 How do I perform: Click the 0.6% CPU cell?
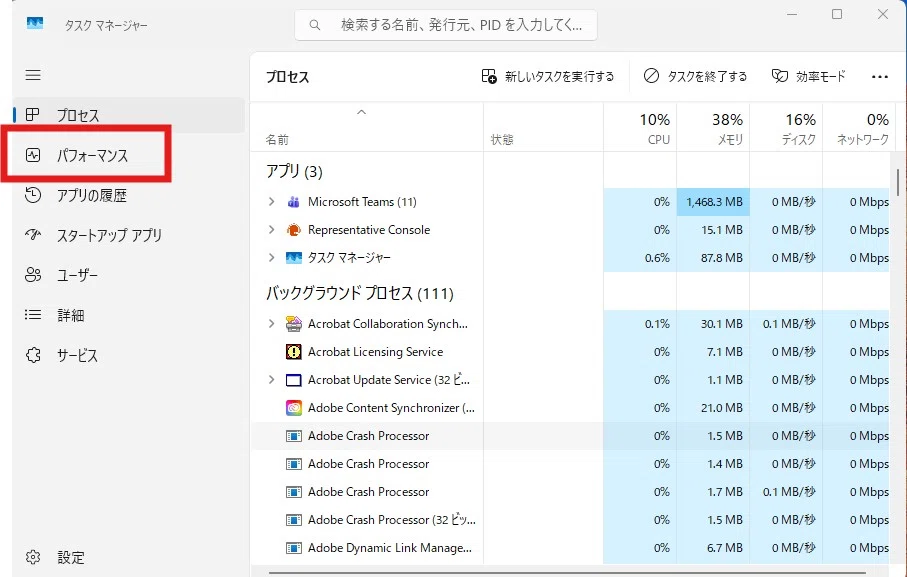(640, 257)
